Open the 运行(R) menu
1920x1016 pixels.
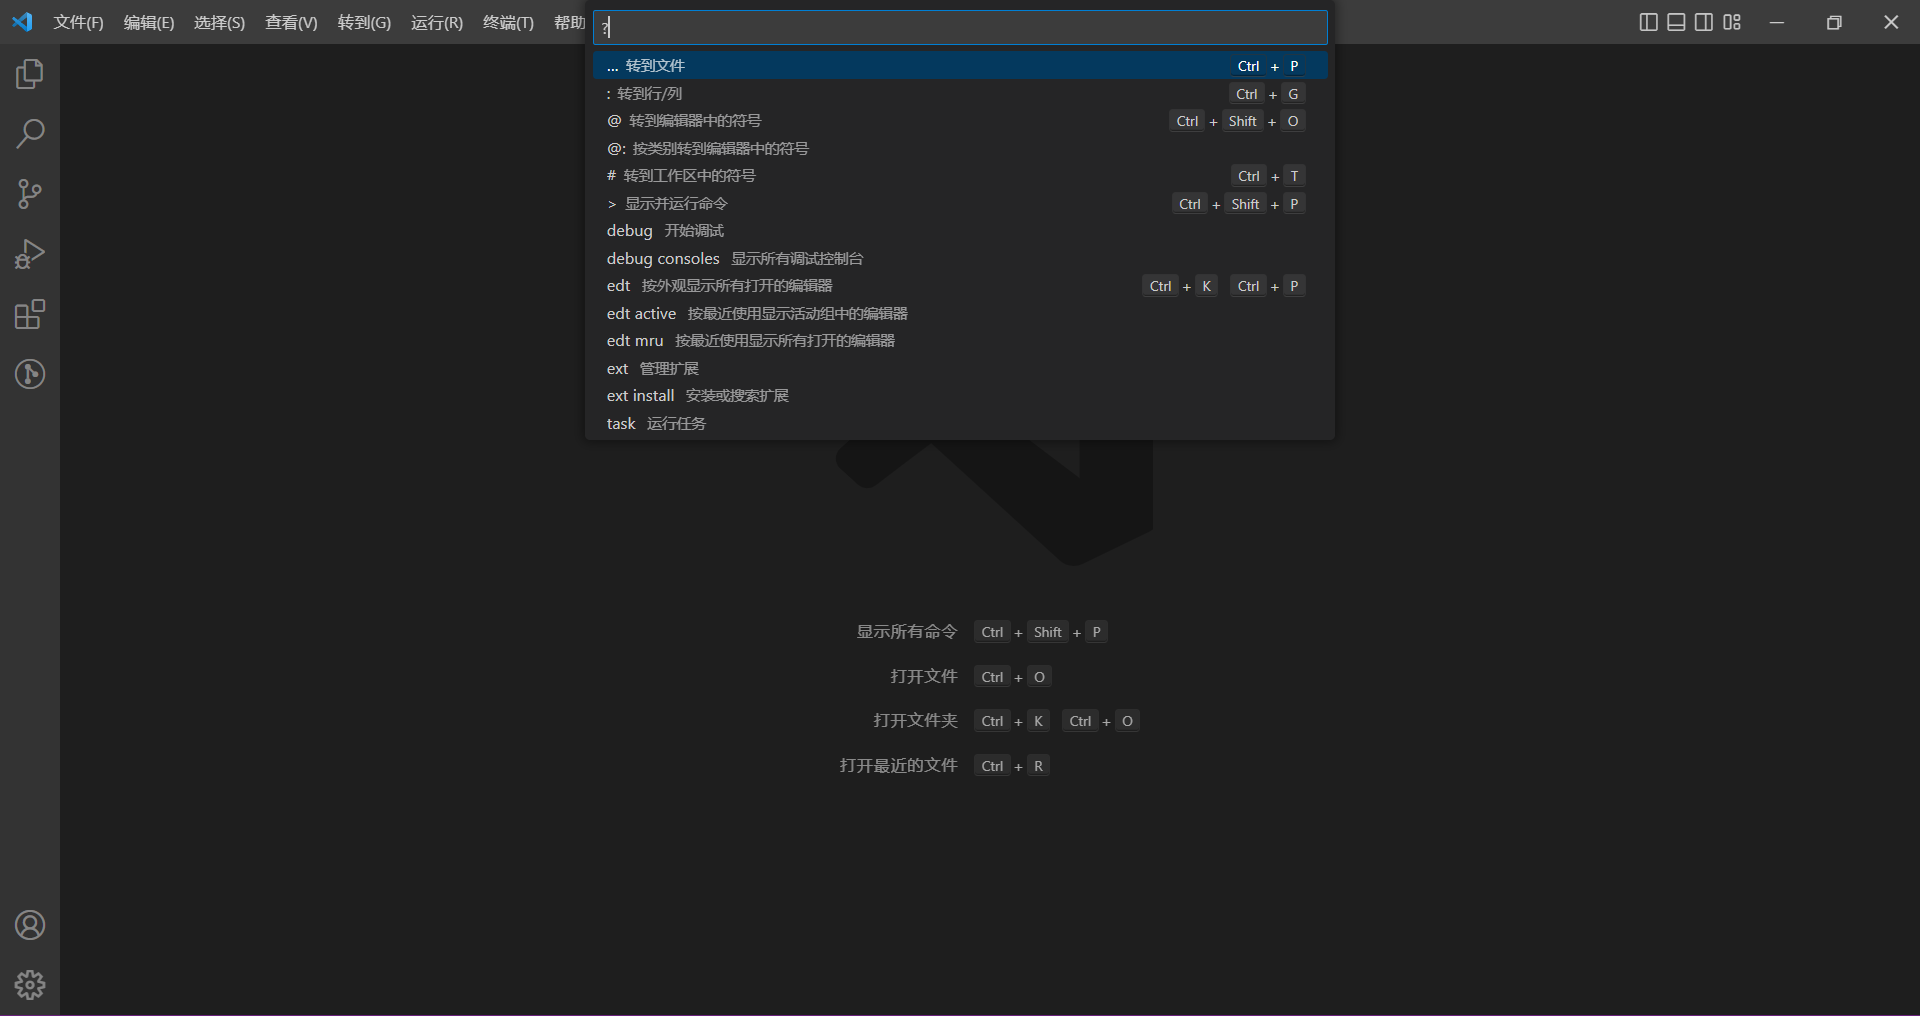click(x=437, y=22)
